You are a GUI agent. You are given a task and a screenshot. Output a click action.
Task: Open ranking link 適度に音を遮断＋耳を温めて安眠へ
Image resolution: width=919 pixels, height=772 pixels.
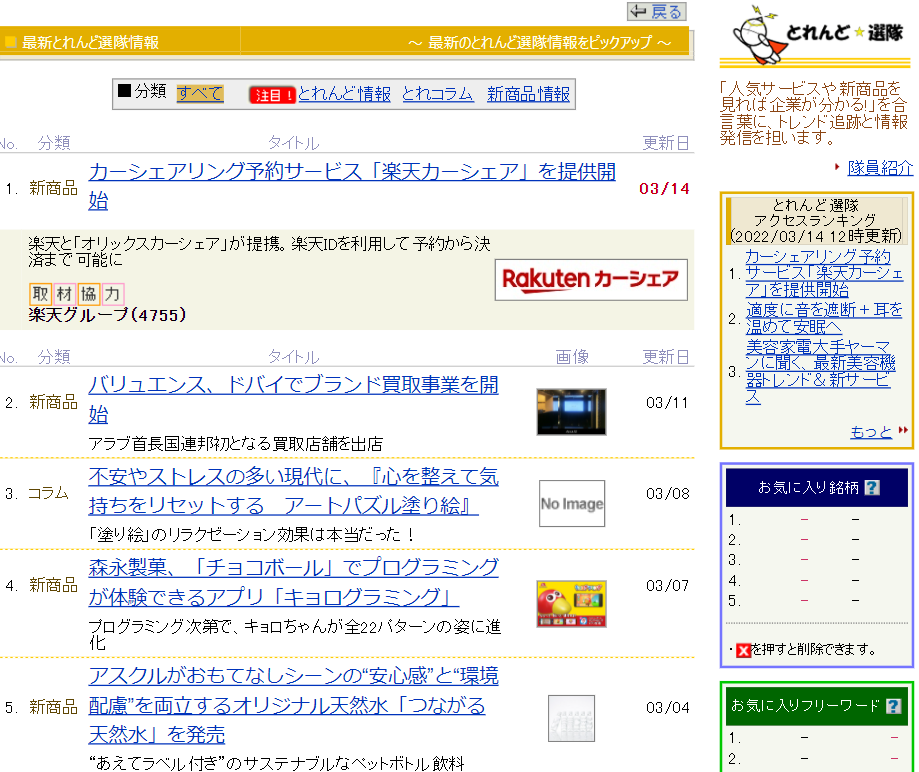[824, 318]
